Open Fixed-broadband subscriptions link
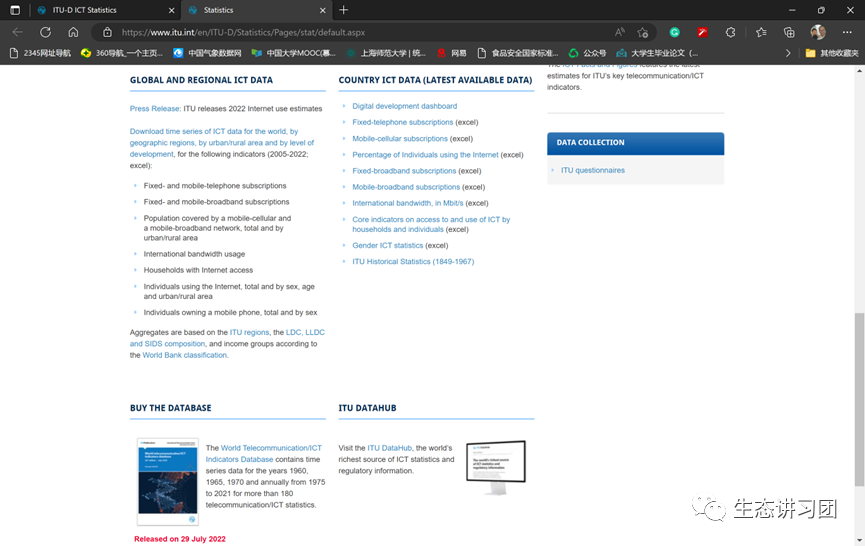The height and width of the screenshot is (546, 865). 404,170
